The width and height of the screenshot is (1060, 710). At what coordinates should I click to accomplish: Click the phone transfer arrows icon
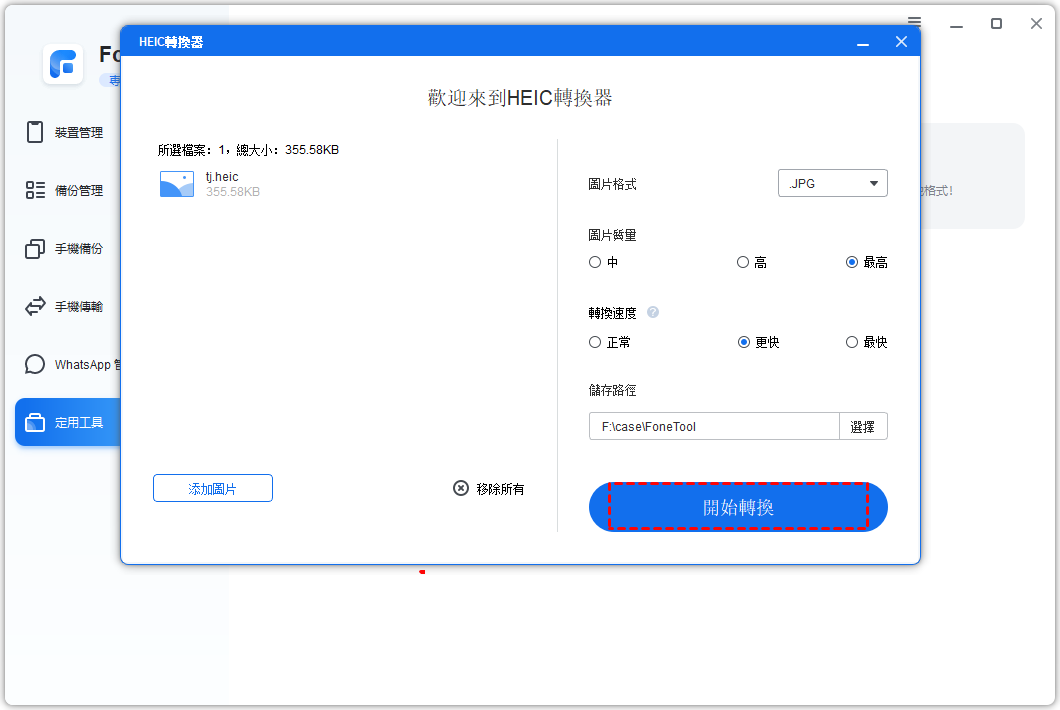36,306
